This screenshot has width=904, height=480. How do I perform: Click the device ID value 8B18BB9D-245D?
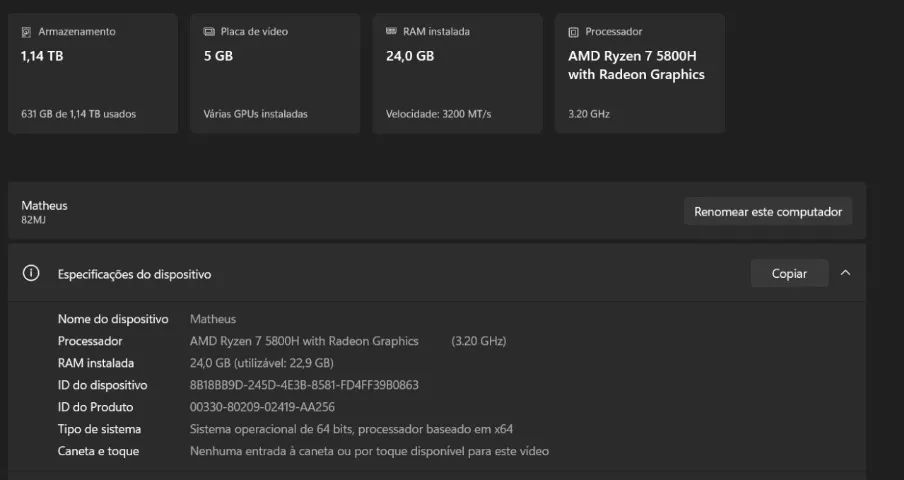304,385
